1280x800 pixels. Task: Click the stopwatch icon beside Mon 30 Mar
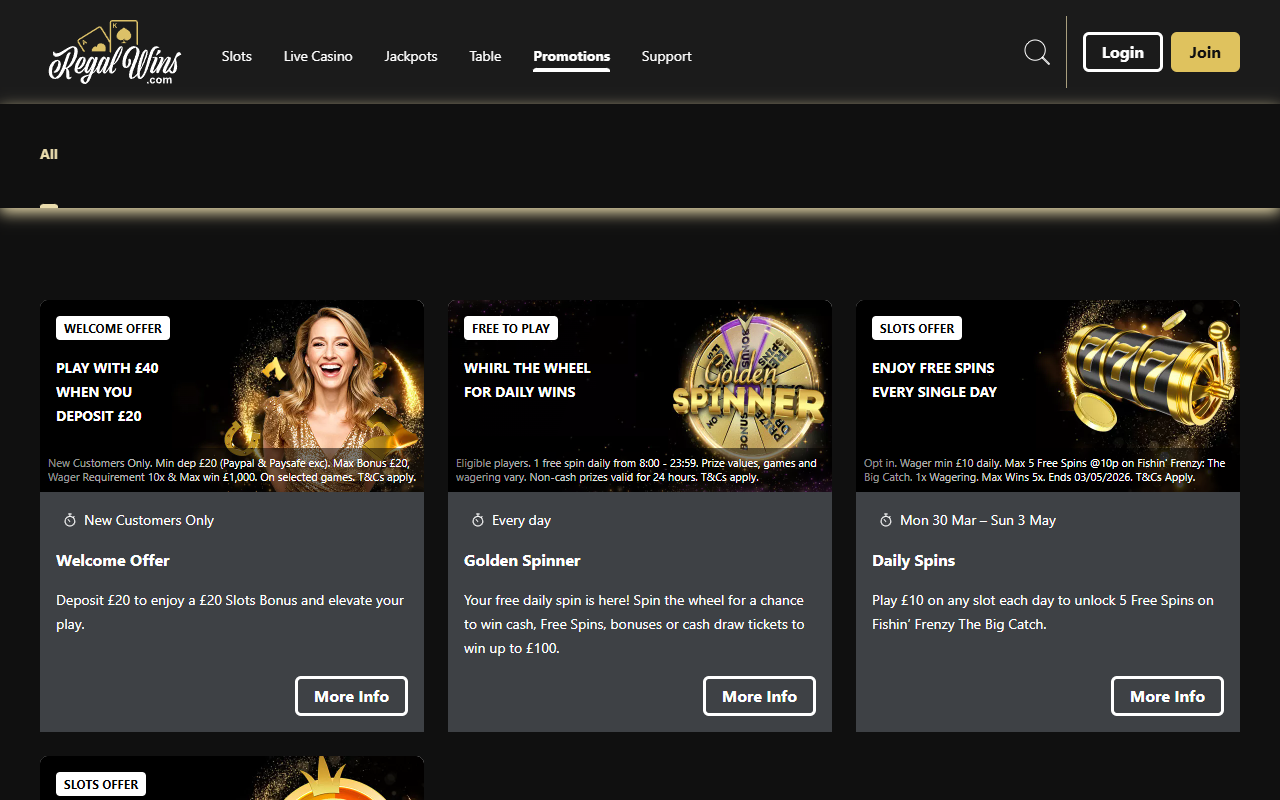886,520
